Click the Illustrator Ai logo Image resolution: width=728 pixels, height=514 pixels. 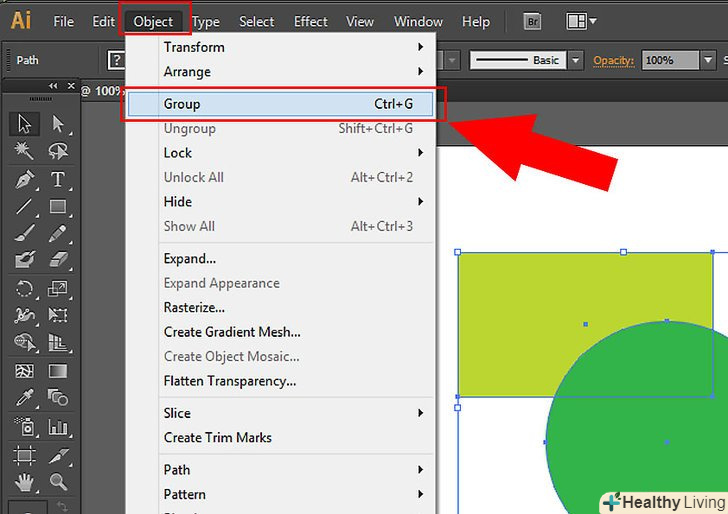21,20
